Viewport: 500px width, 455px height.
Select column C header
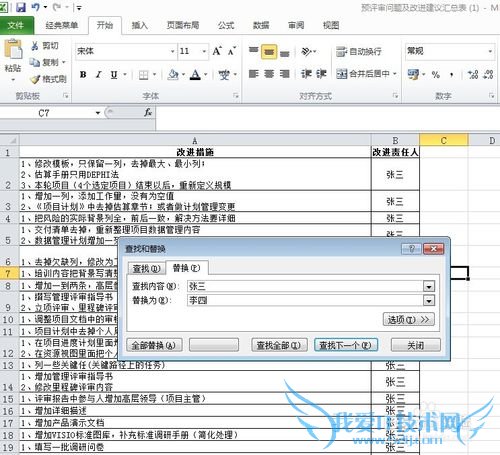pos(444,140)
